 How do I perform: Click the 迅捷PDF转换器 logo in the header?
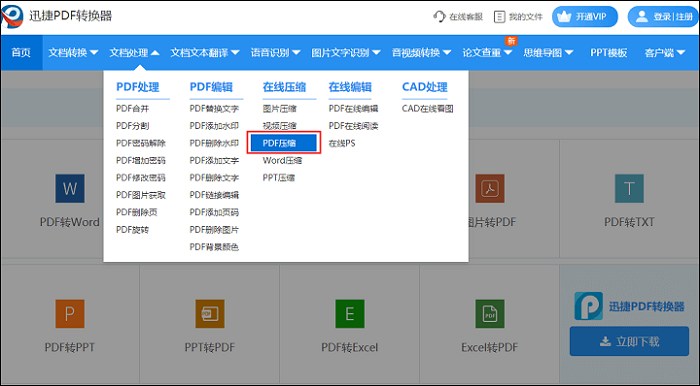(x=12, y=17)
